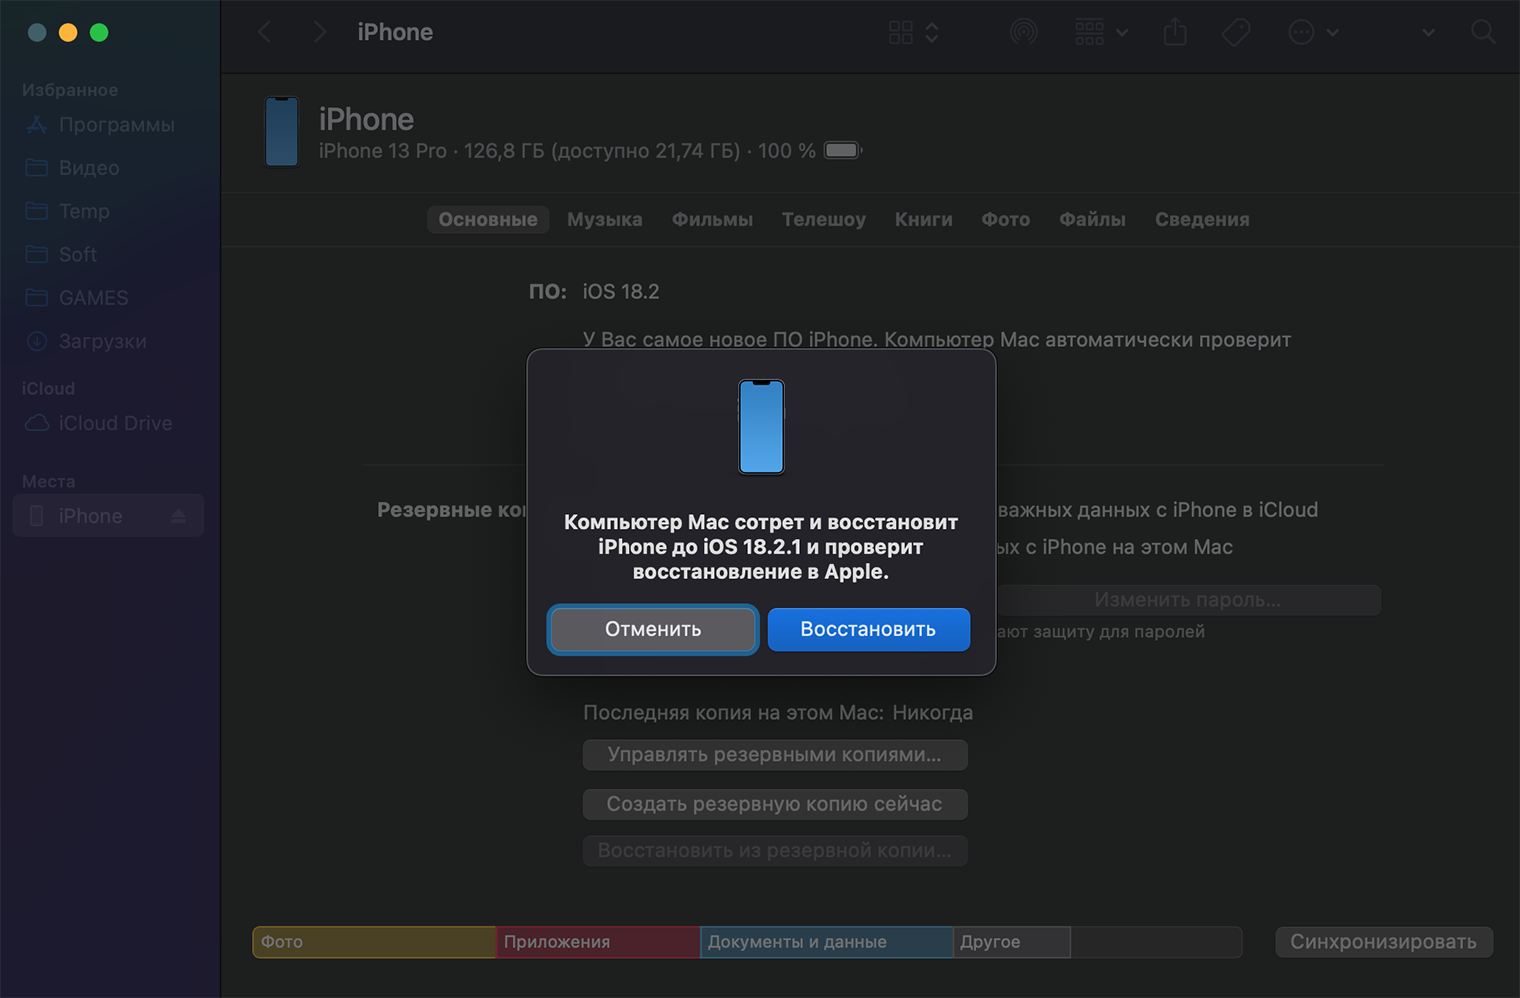Click the iPhone 13 Pro details line
This screenshot has height=998, width=1520.
pos(567,151)
